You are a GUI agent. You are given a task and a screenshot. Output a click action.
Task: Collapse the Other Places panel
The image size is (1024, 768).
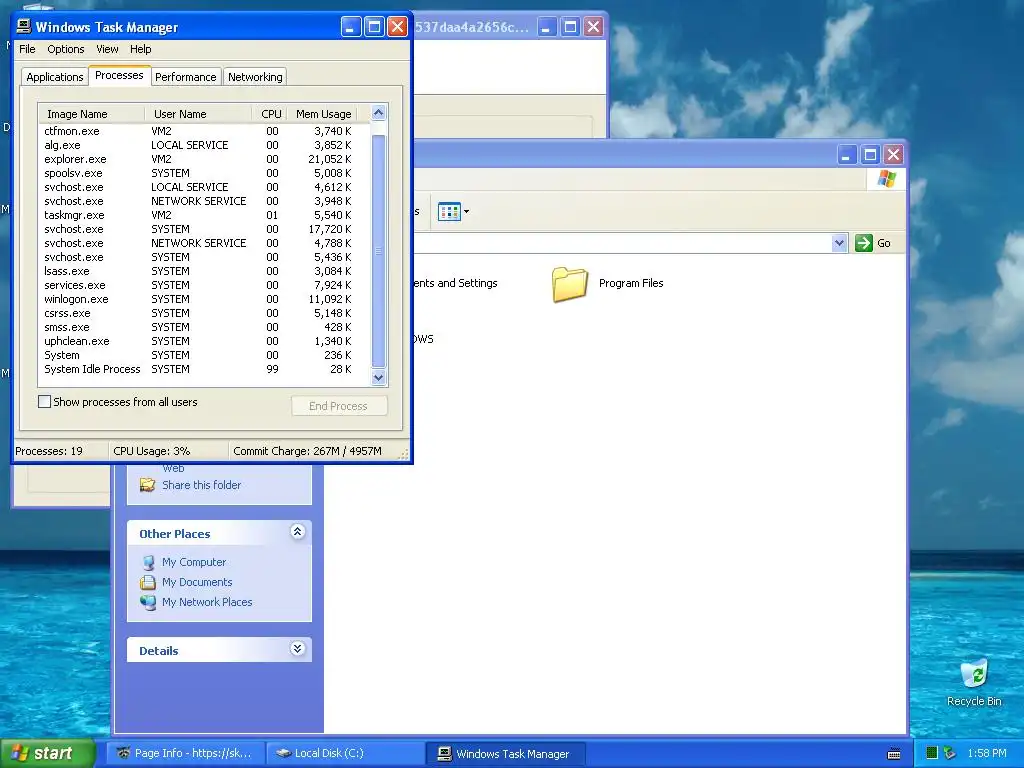(297, 532)
